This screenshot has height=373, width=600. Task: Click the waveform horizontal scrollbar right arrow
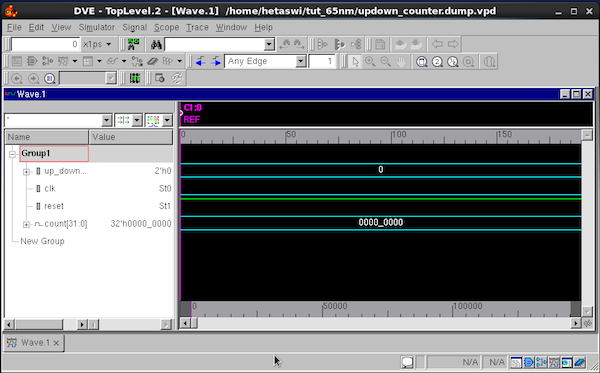tap(576, 323)
